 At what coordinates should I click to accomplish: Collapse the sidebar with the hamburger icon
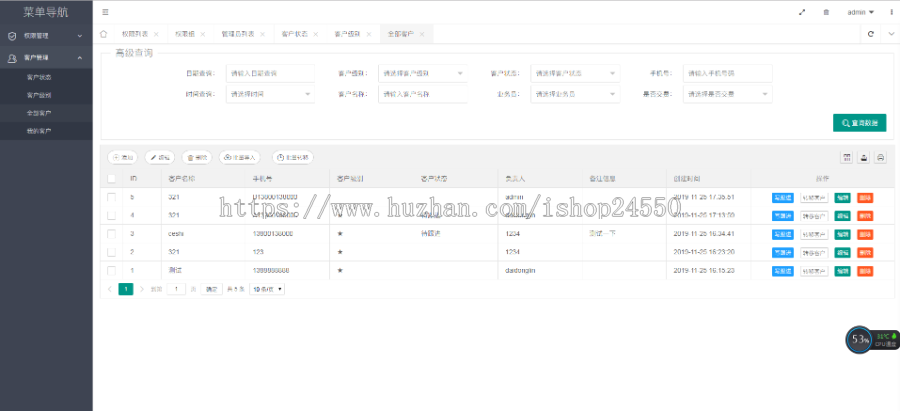pyautogui.click(x=105, y=12)
